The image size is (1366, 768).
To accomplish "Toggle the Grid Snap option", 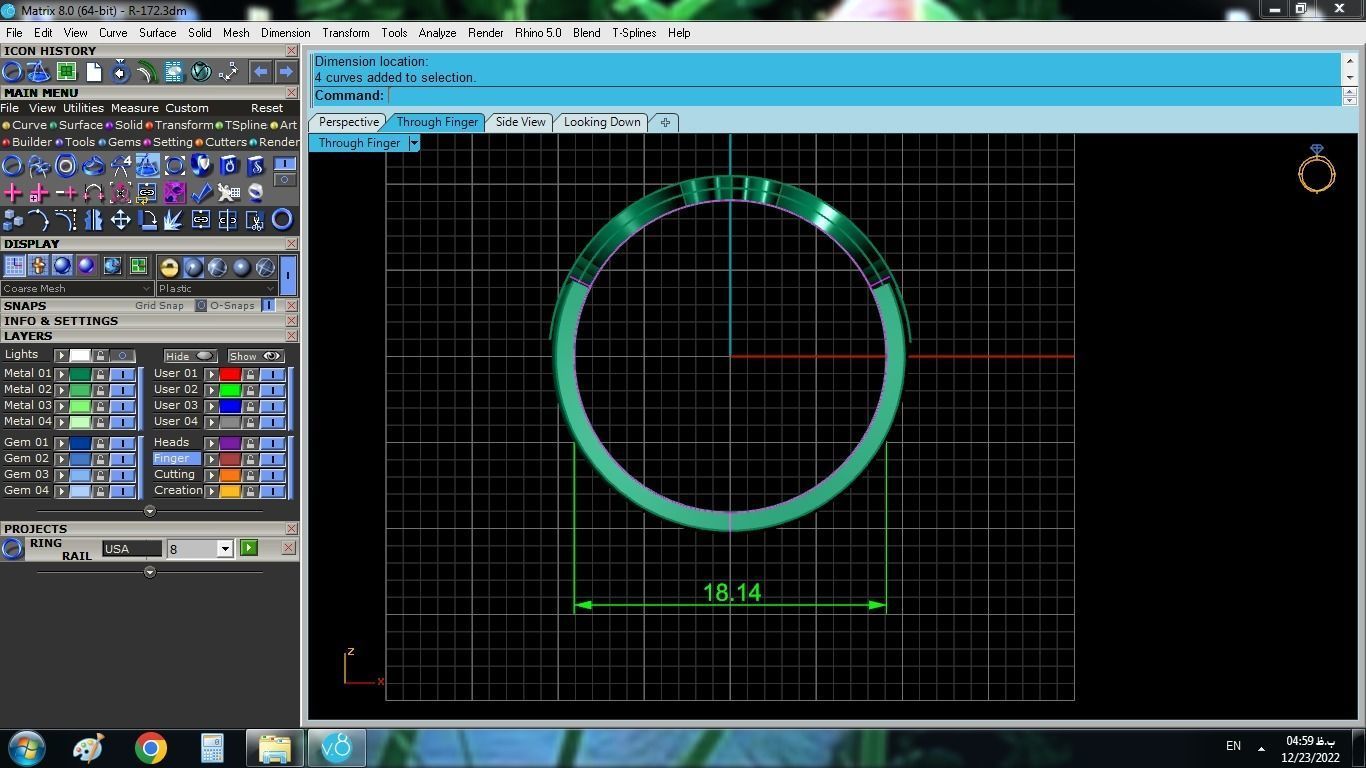I will (x=201, y=305).
